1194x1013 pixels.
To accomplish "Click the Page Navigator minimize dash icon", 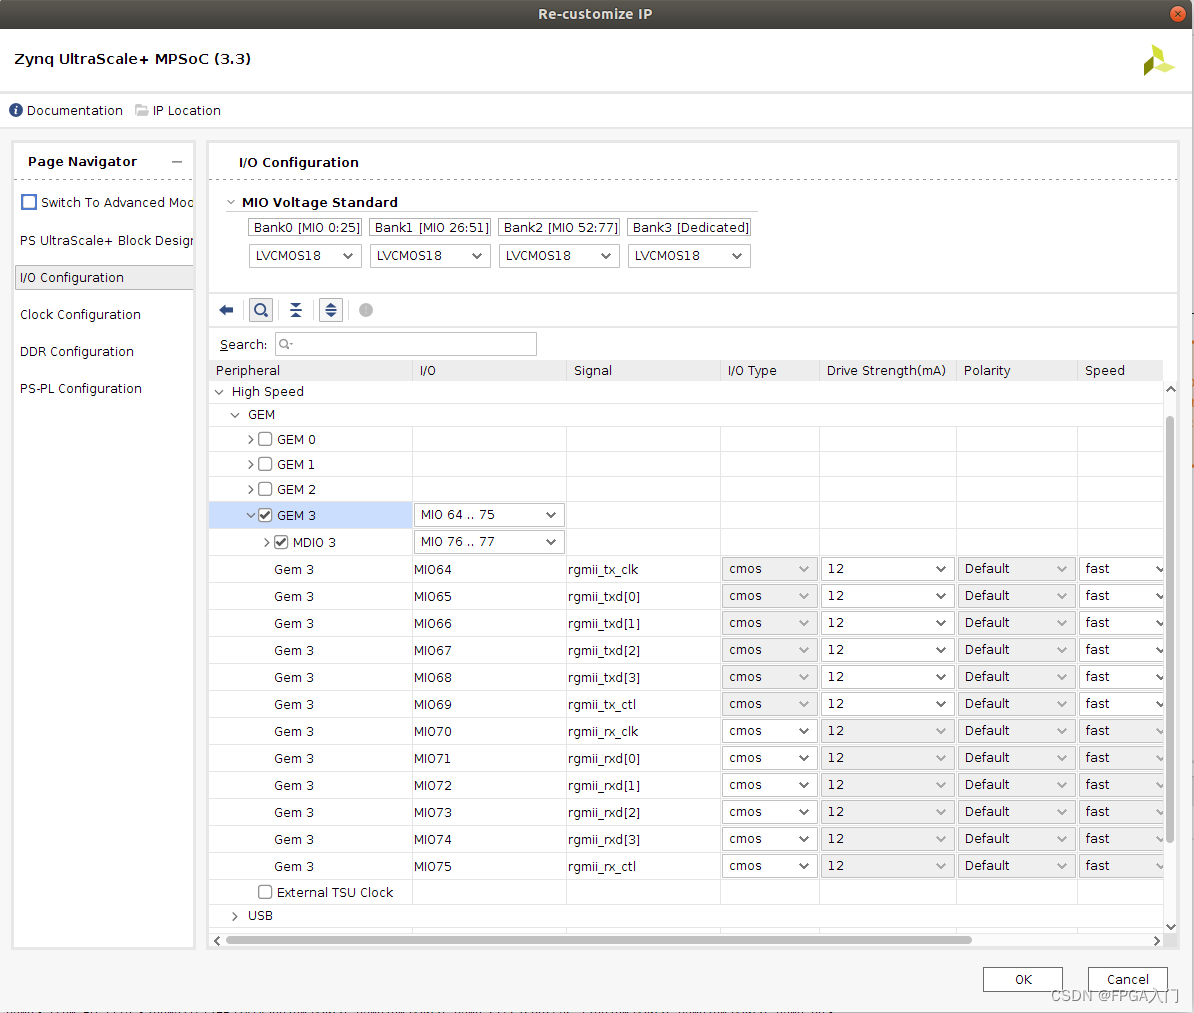I will 177,161.
